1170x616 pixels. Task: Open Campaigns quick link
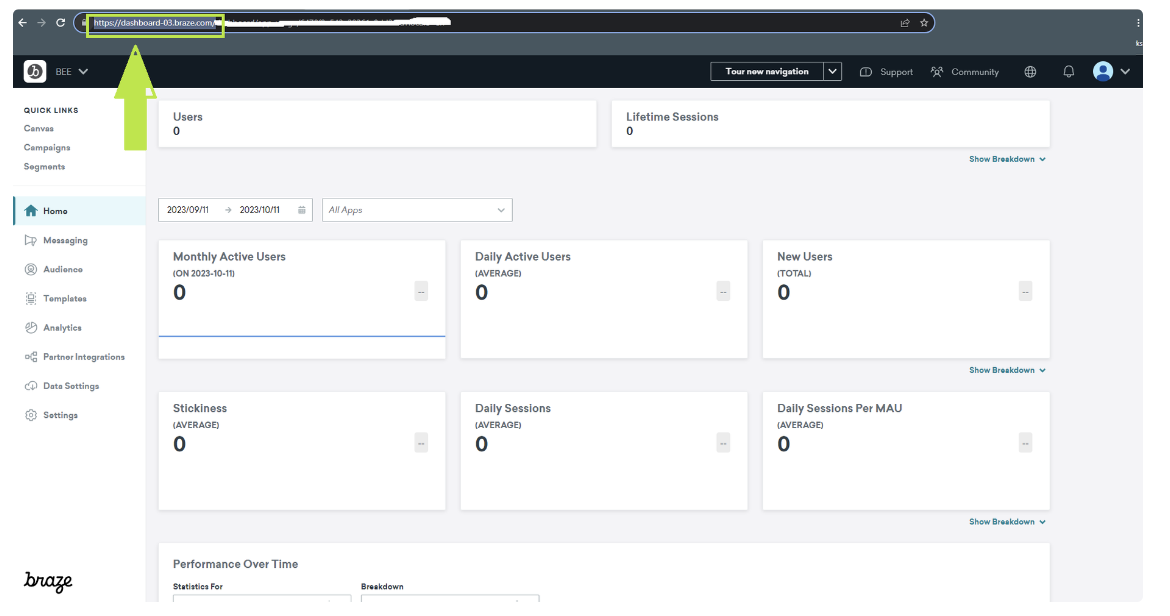(x=47, y=148)
